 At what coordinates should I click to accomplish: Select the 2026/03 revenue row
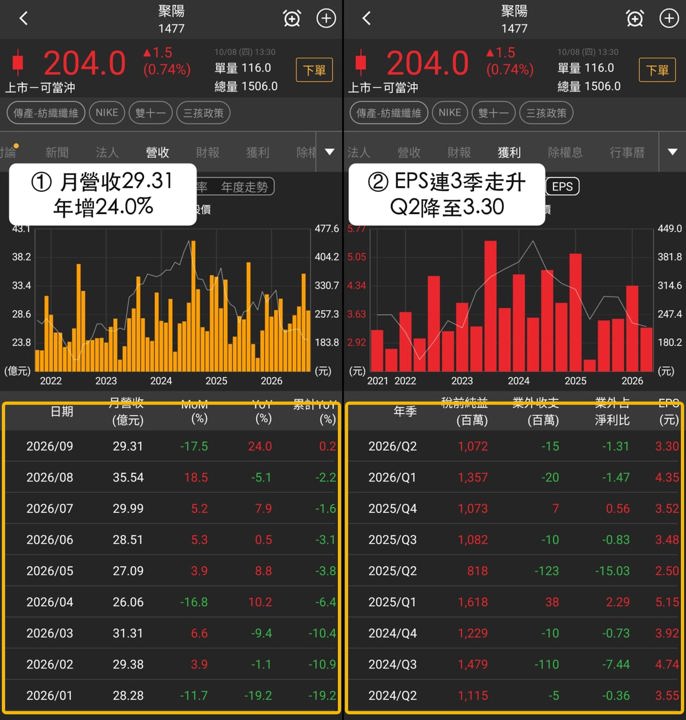[x=172, y=633]
